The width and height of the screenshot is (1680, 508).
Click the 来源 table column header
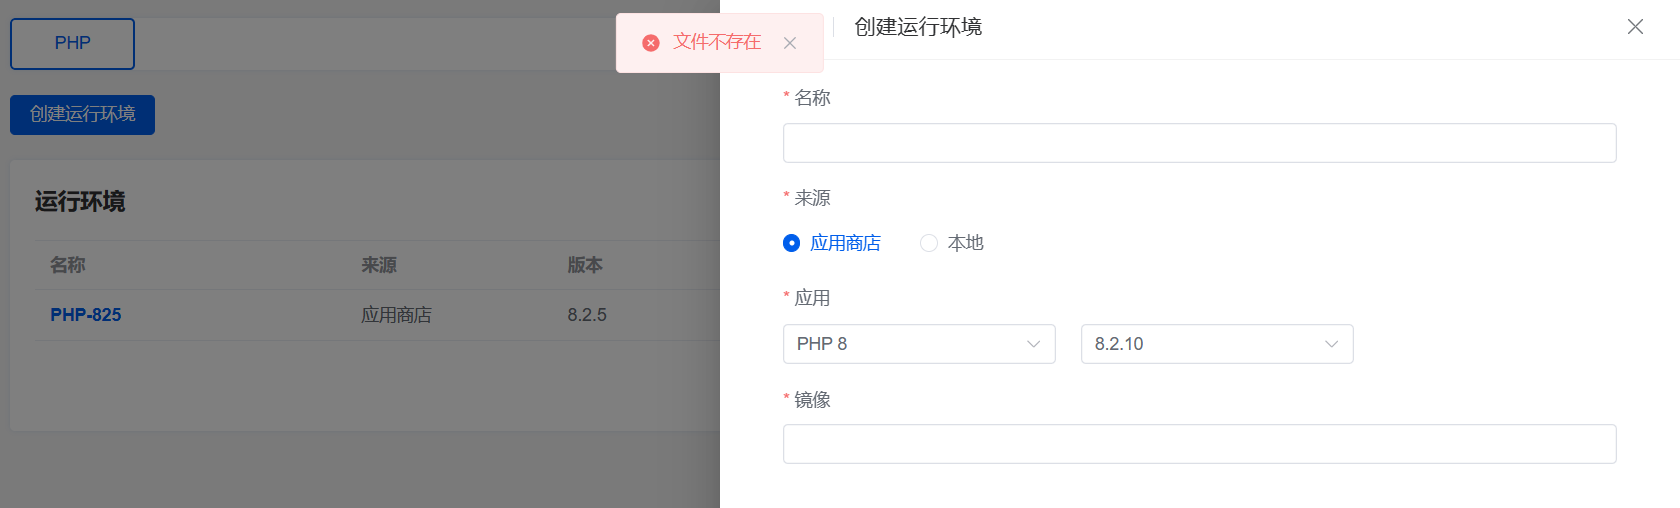tap(379, 265)
